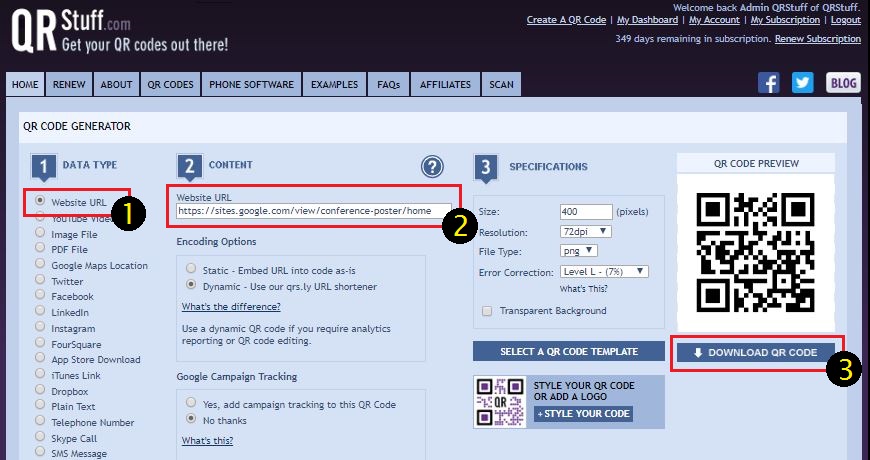Screen dimensions: 870x460
Task: Select the Twitter data type
Action: (40, 280)
